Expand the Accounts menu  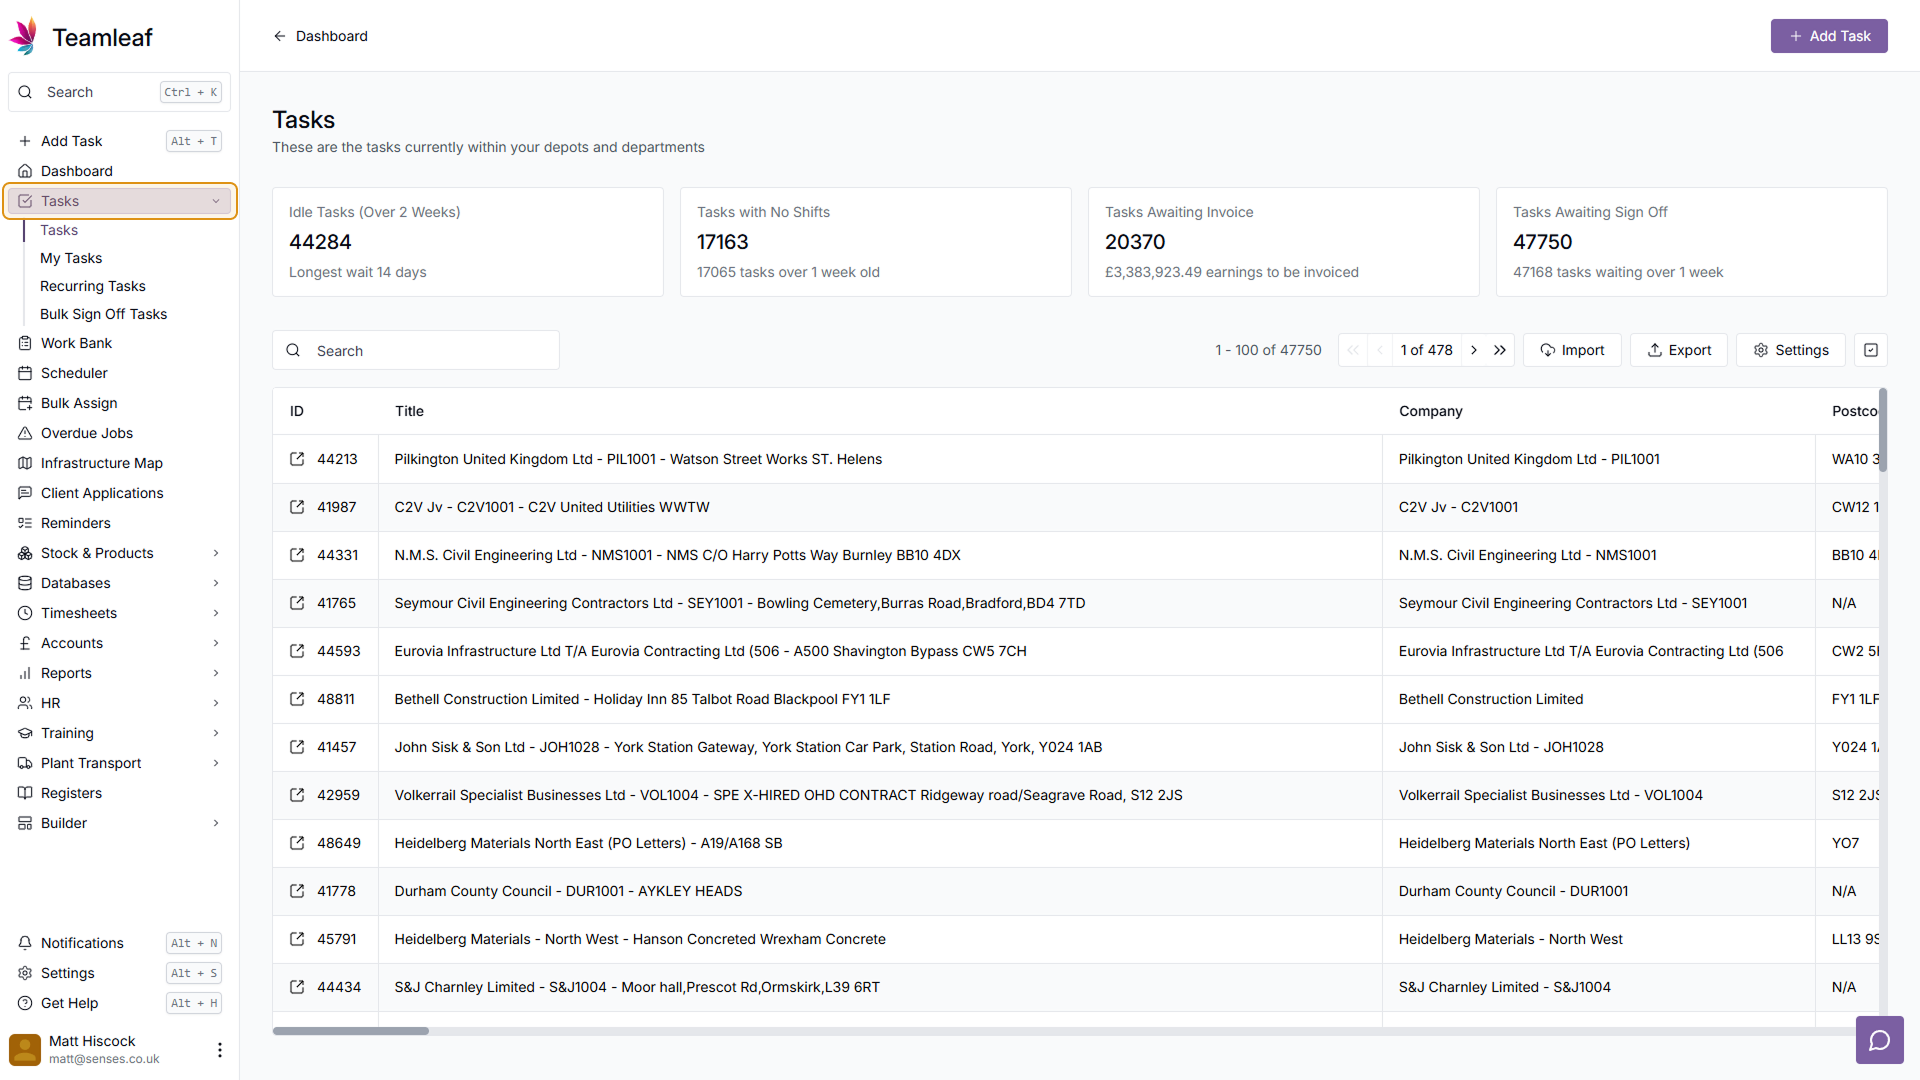[119, 643]
